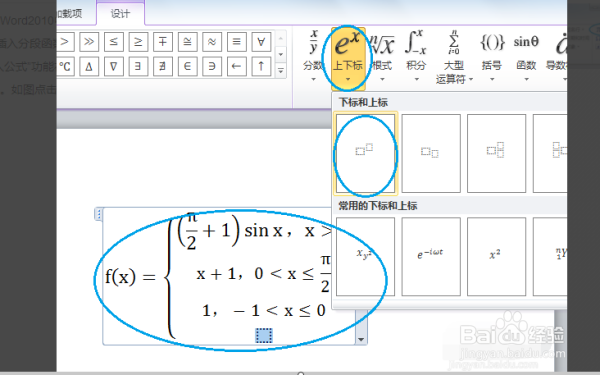Insert the identical-to ≡ symbol
Screen dimensions: 600x375
pyautogui.click(x=236, y=42)
